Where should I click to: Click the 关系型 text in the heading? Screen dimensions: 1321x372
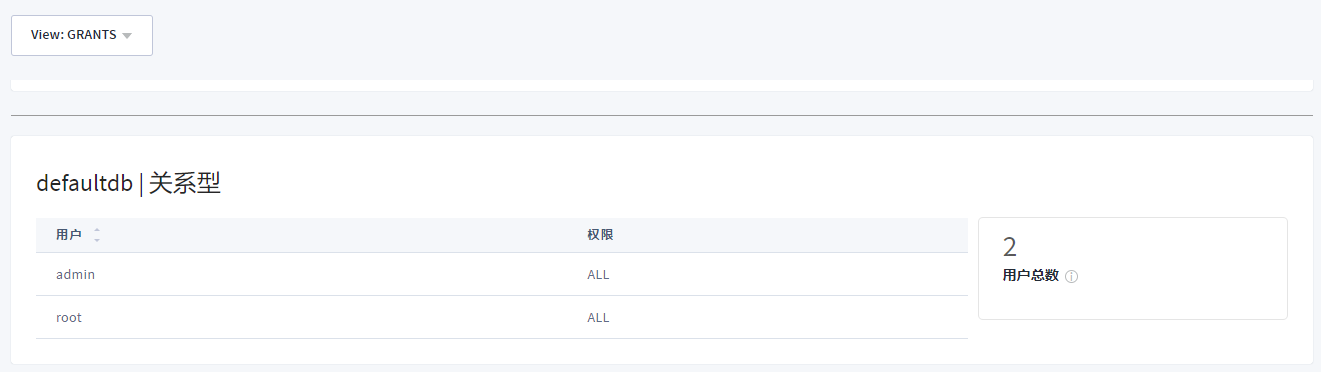click(x=185, y=183)
